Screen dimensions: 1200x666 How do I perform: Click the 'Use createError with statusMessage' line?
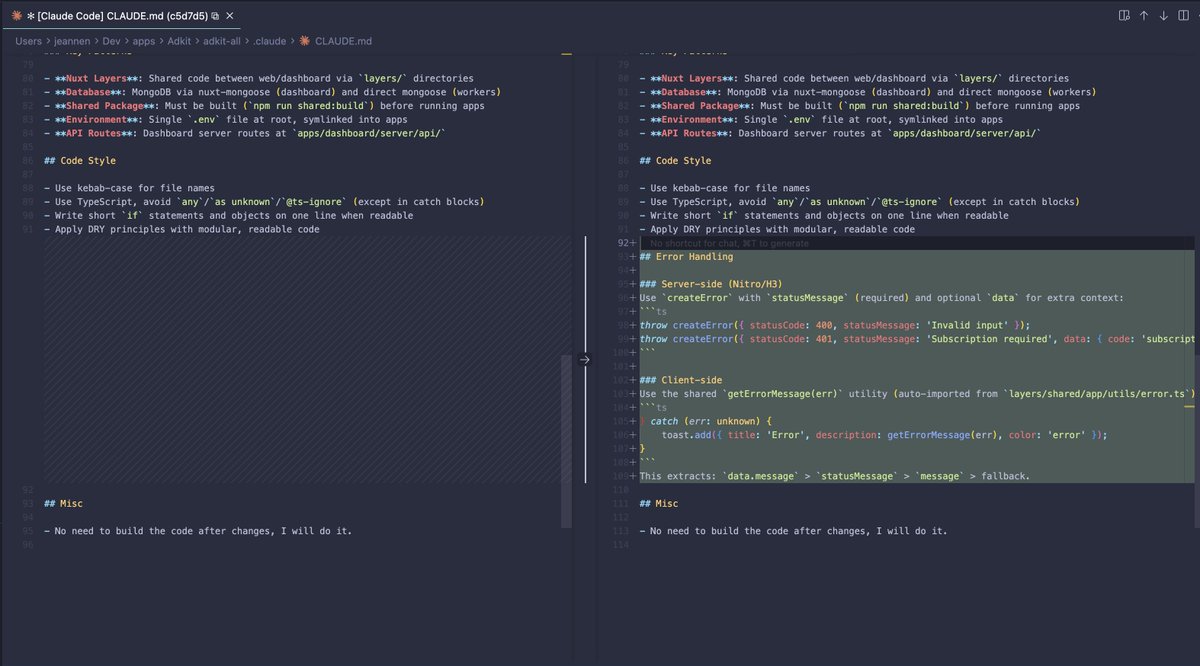(x=881, y=298)
